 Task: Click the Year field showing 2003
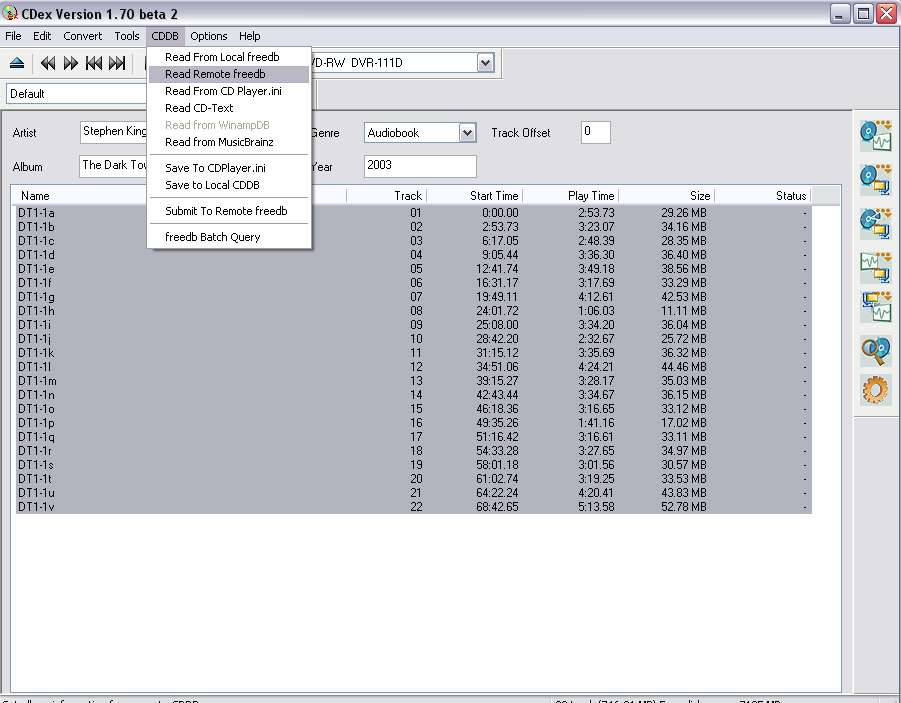point(420,166)
